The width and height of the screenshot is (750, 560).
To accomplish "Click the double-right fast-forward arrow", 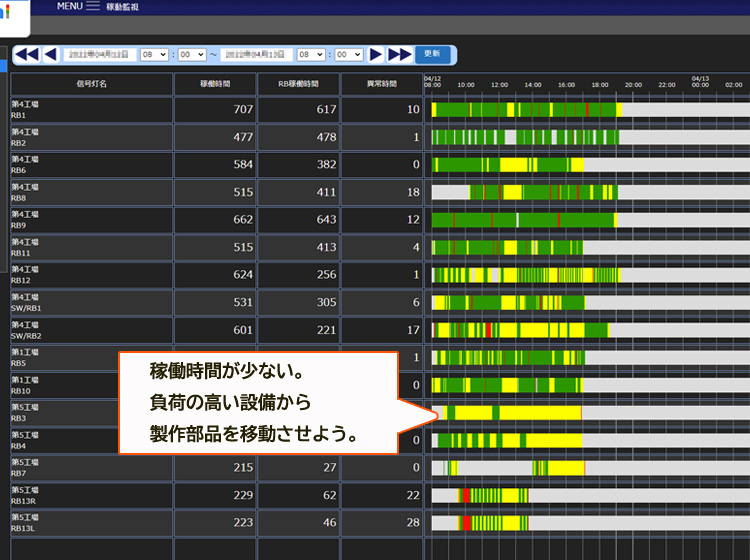I will pyautogui.click(x=399, y=54).
